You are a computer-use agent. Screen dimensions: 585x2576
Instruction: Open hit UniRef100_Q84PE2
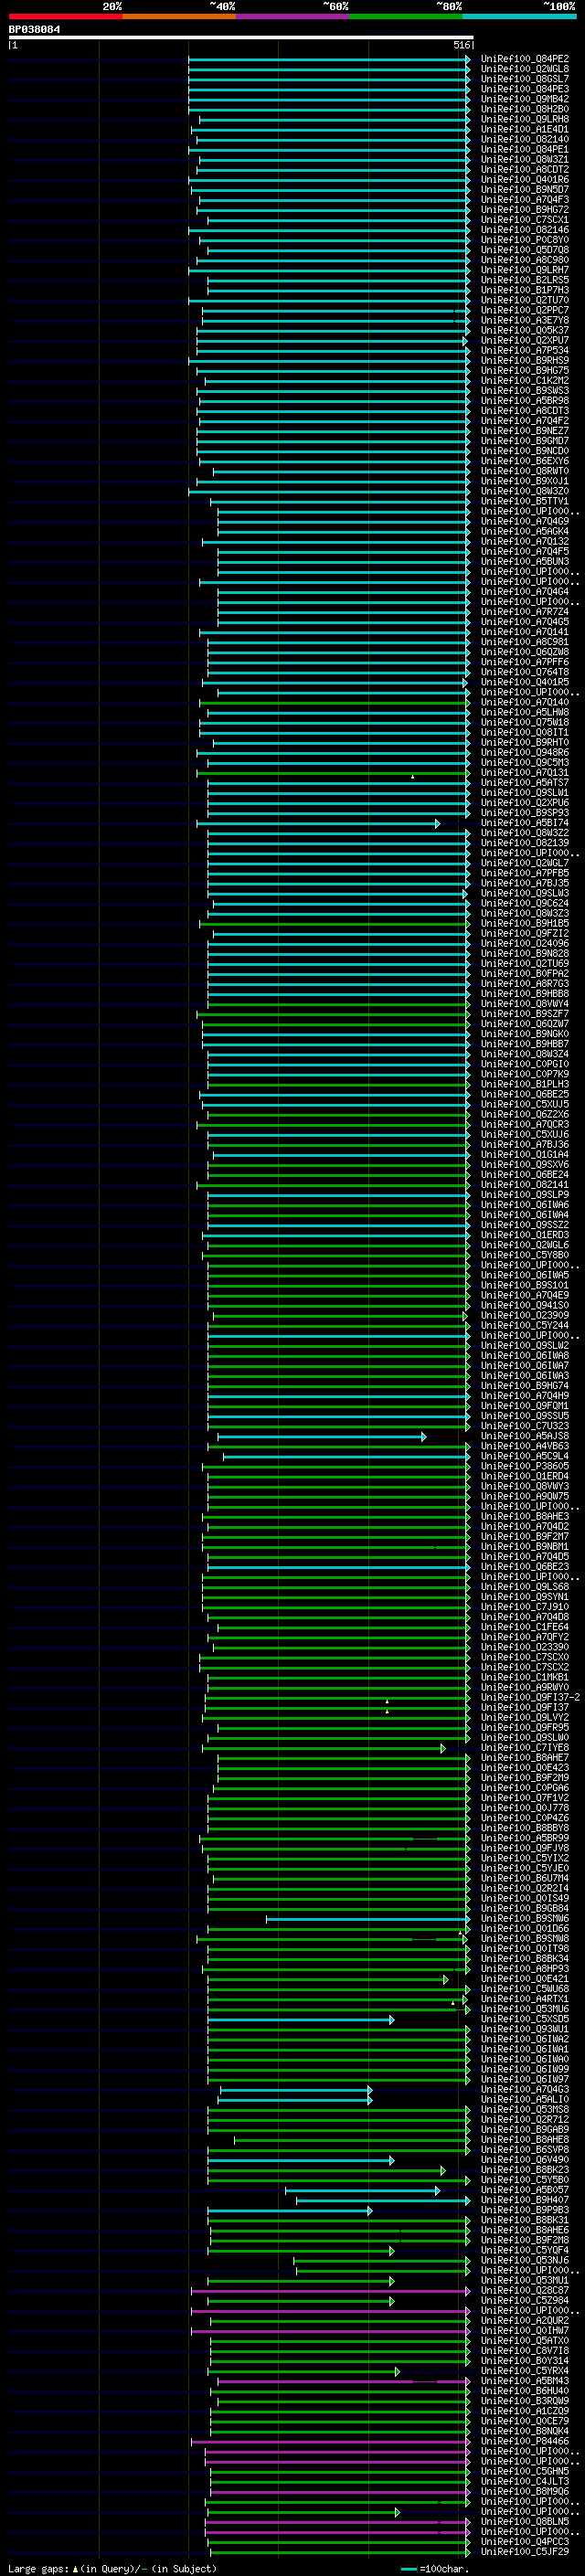[525, 59]
